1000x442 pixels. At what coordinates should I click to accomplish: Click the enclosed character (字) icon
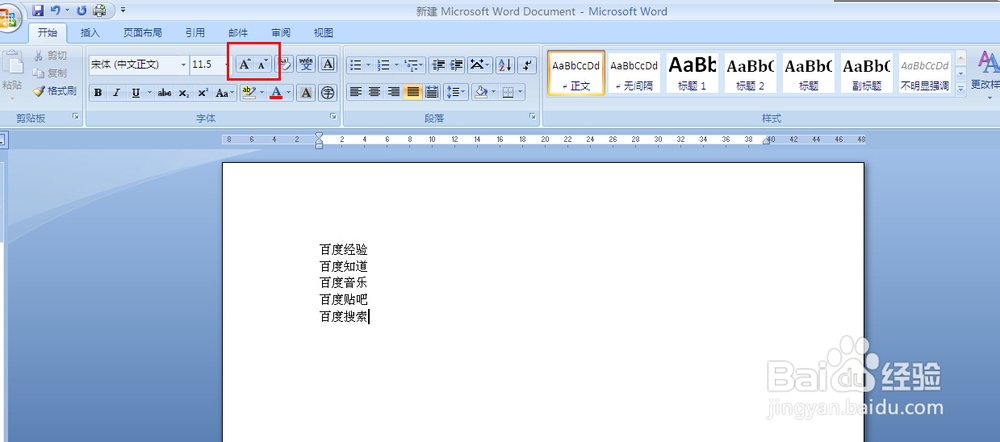tap(328, 92)
